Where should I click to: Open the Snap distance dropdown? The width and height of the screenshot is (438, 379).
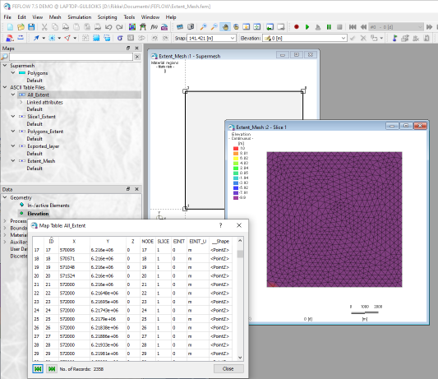233,38
